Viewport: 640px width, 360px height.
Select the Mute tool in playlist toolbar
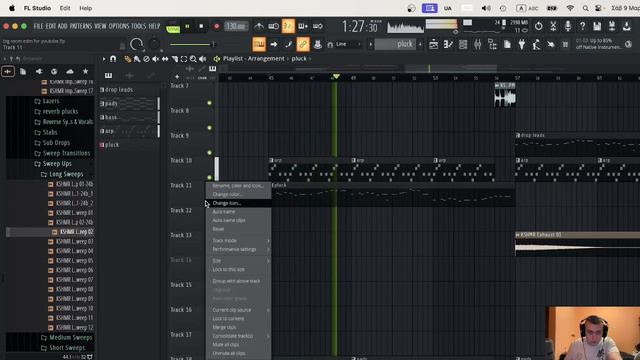tap(156, 59)
